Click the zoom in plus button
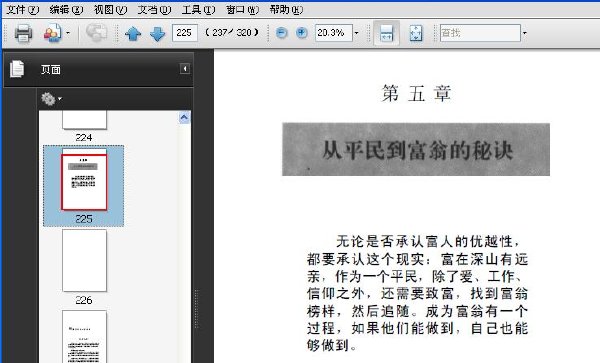 click(x=302, y=33)
